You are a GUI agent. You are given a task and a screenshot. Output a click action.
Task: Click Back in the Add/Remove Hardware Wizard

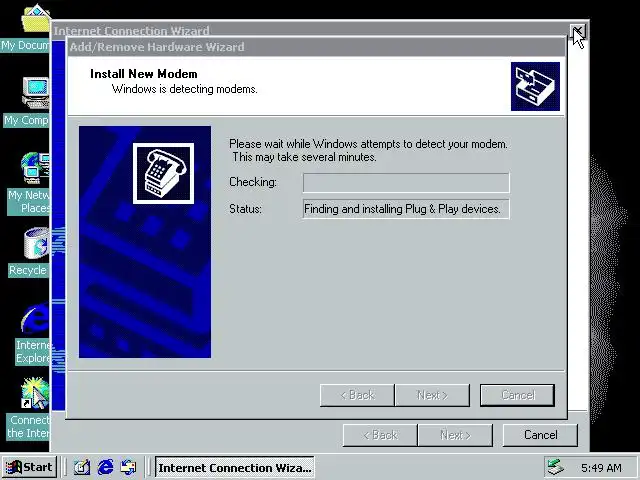(357, 395)
